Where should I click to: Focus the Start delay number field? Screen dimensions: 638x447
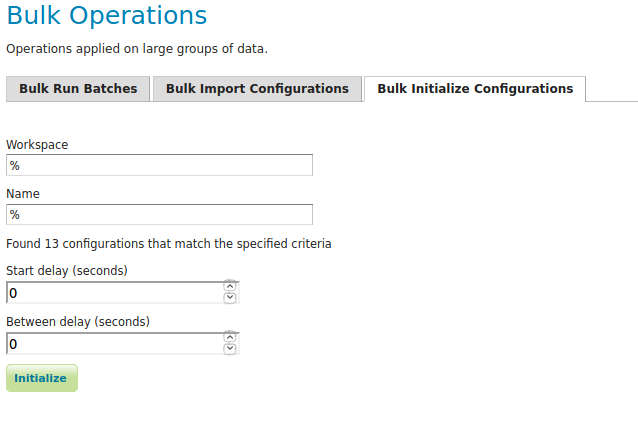click(114, 292)
